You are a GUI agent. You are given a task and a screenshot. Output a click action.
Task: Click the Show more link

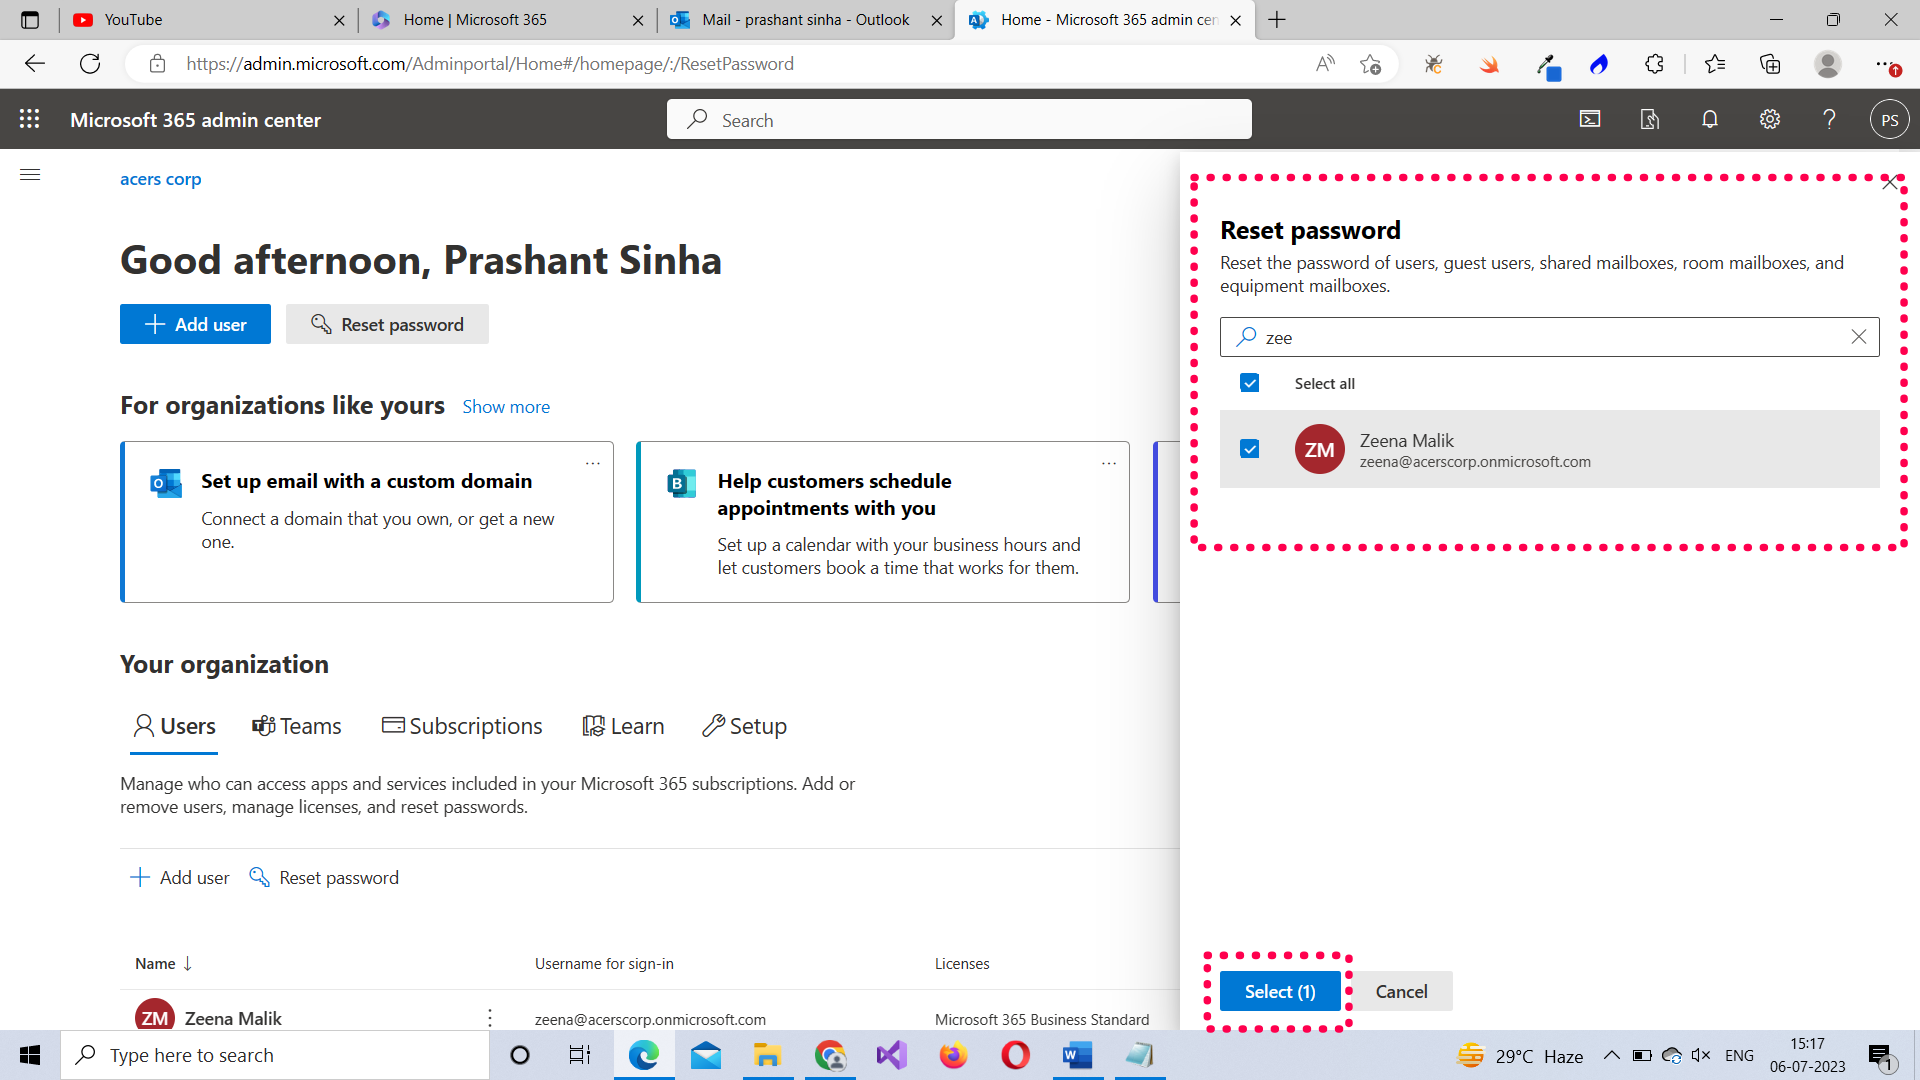coord(506,407)
